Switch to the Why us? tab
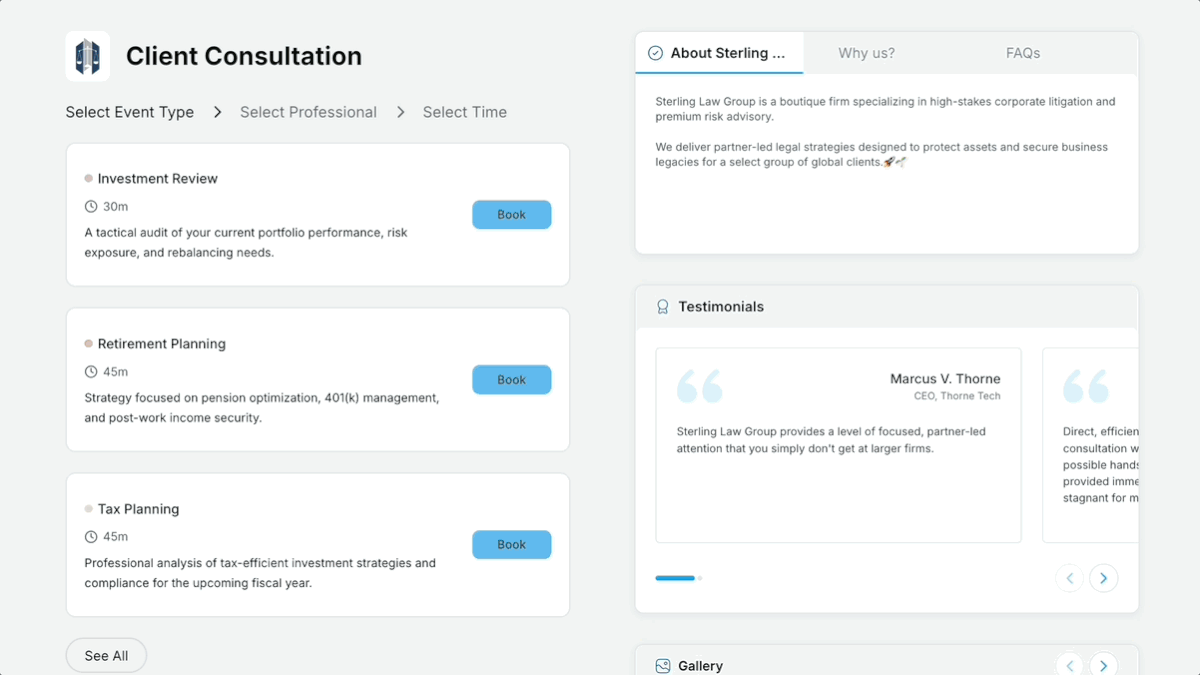1200x675 pixels. (866, 52)
